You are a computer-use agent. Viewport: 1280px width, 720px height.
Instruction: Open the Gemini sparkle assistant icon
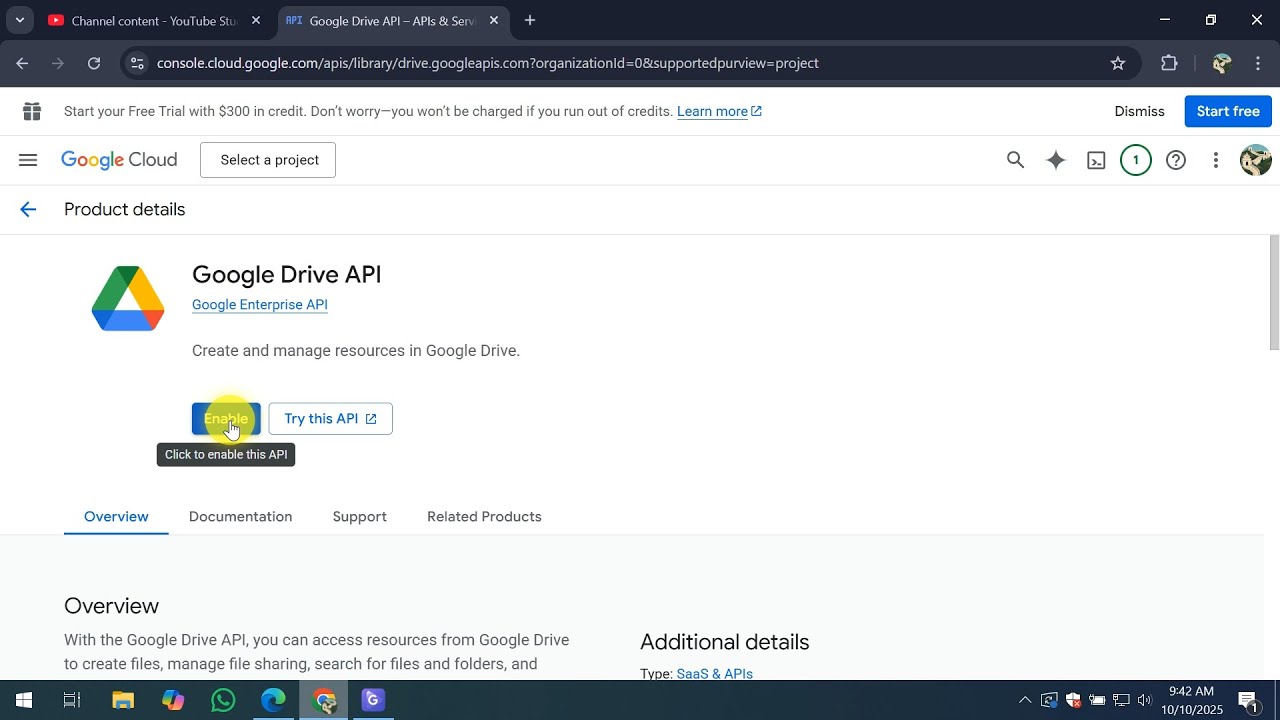[x=1056, y=160]
